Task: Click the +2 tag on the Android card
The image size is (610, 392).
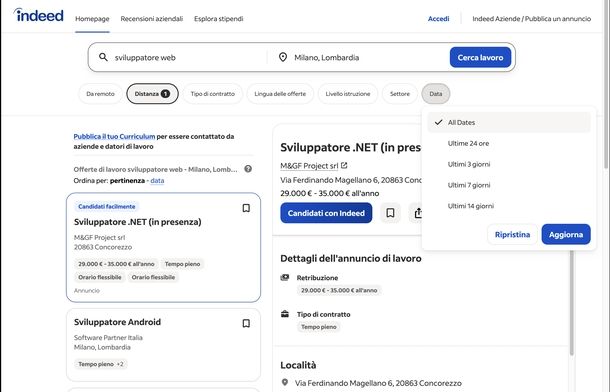Action: click(x=120, y=364)
